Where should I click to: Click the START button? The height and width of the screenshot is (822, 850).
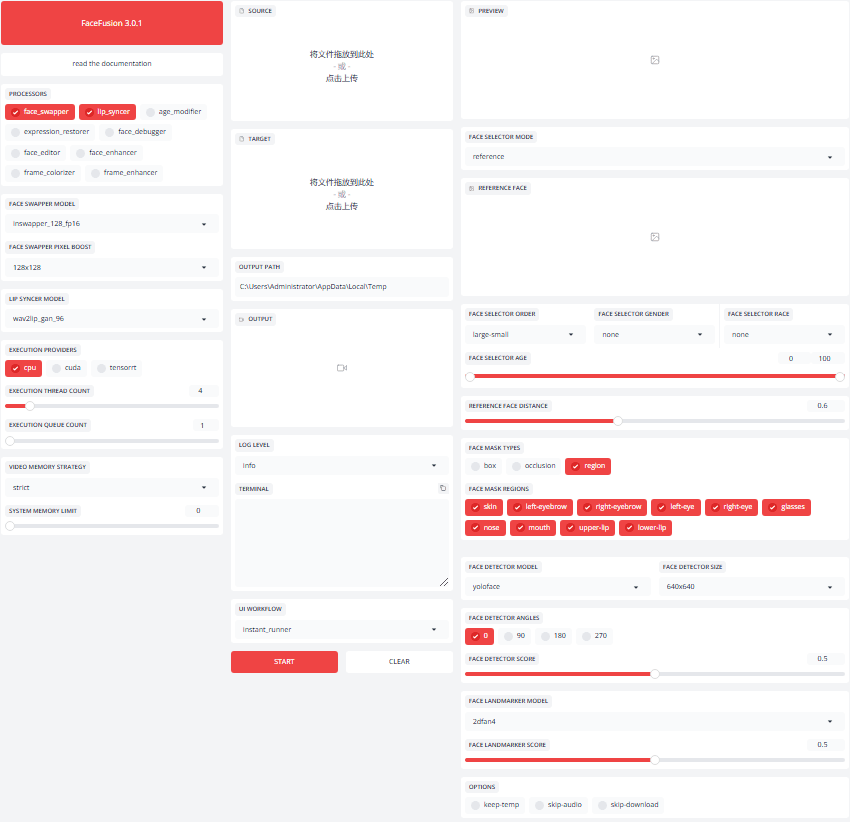point(284,662)
